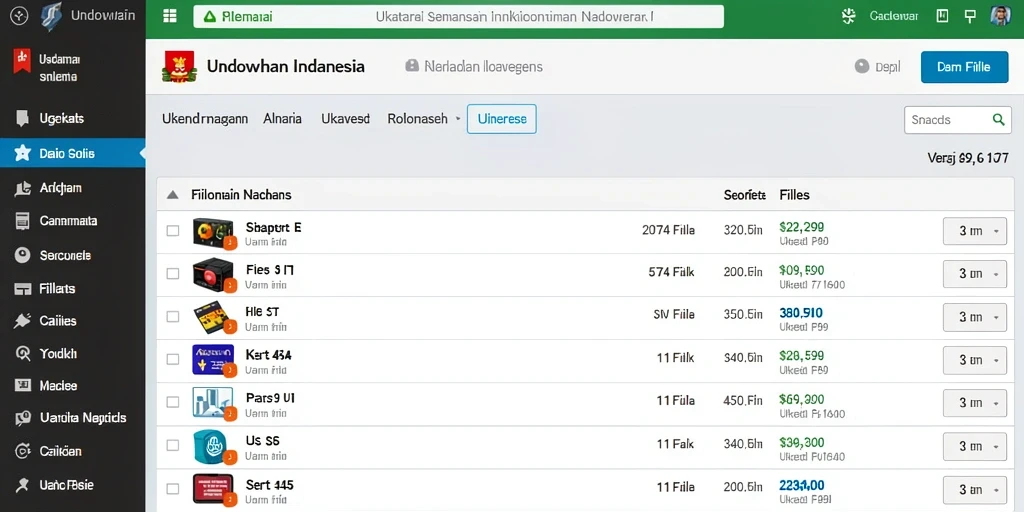The height and width of the screenshot is (512, 1024).
Task: Open the Hle ST product thumbnail
Action: pyautogui.click(x=214, y=317)
